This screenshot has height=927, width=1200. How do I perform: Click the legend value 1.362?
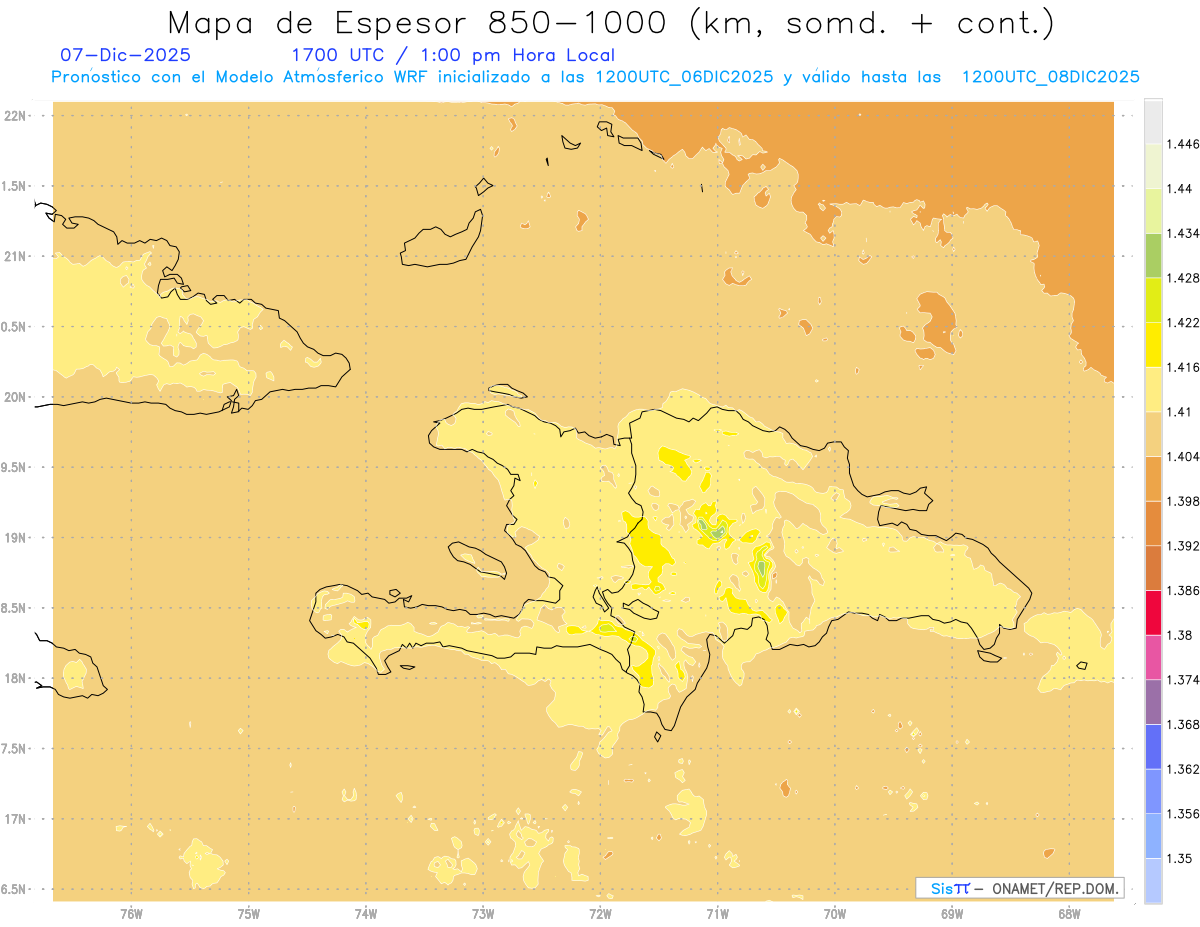[x=1183, y=769]
